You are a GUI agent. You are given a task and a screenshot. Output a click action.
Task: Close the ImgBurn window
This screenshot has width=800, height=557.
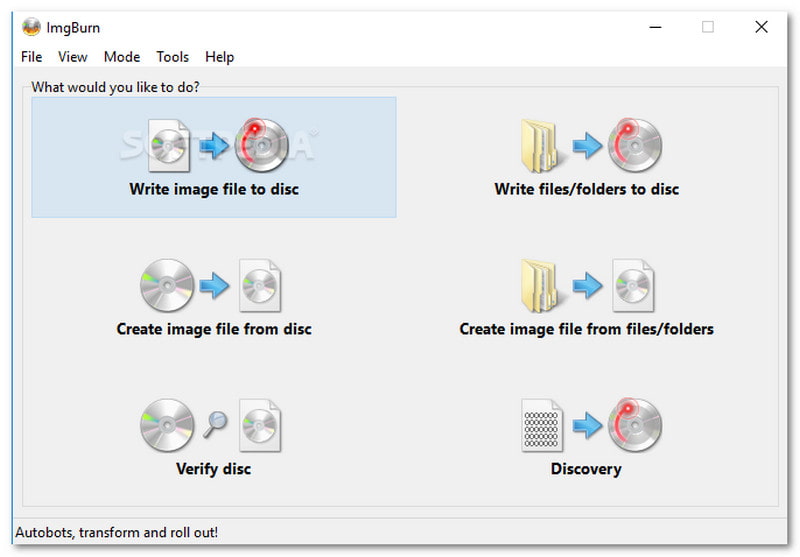click(761, 27)
